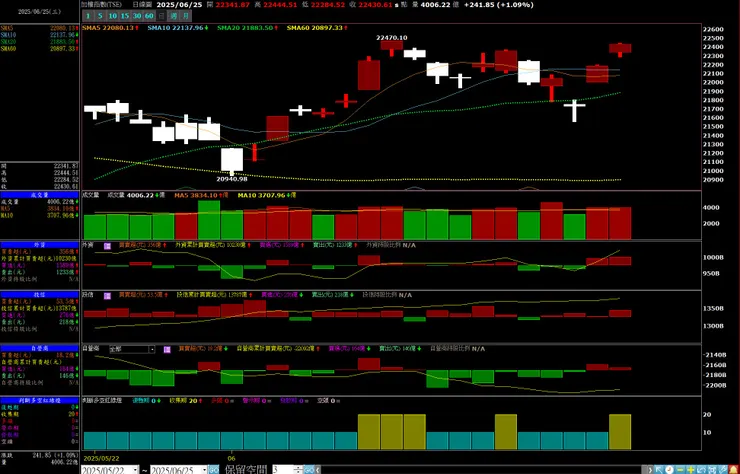Viewport: 740px width, 474px height.
Task: Click the last red candlestick on chart
Action: tap(620, 49)
